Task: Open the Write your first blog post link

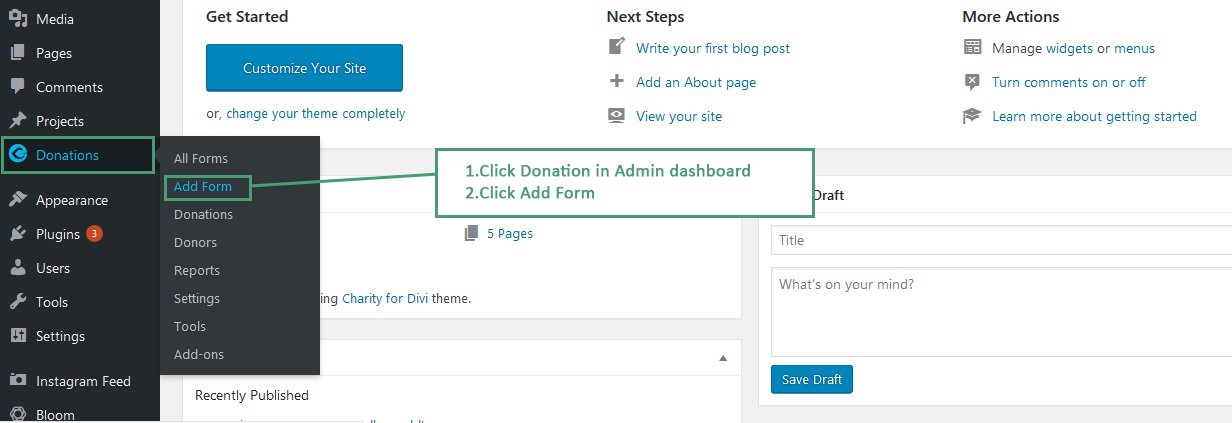Action: 713,48
